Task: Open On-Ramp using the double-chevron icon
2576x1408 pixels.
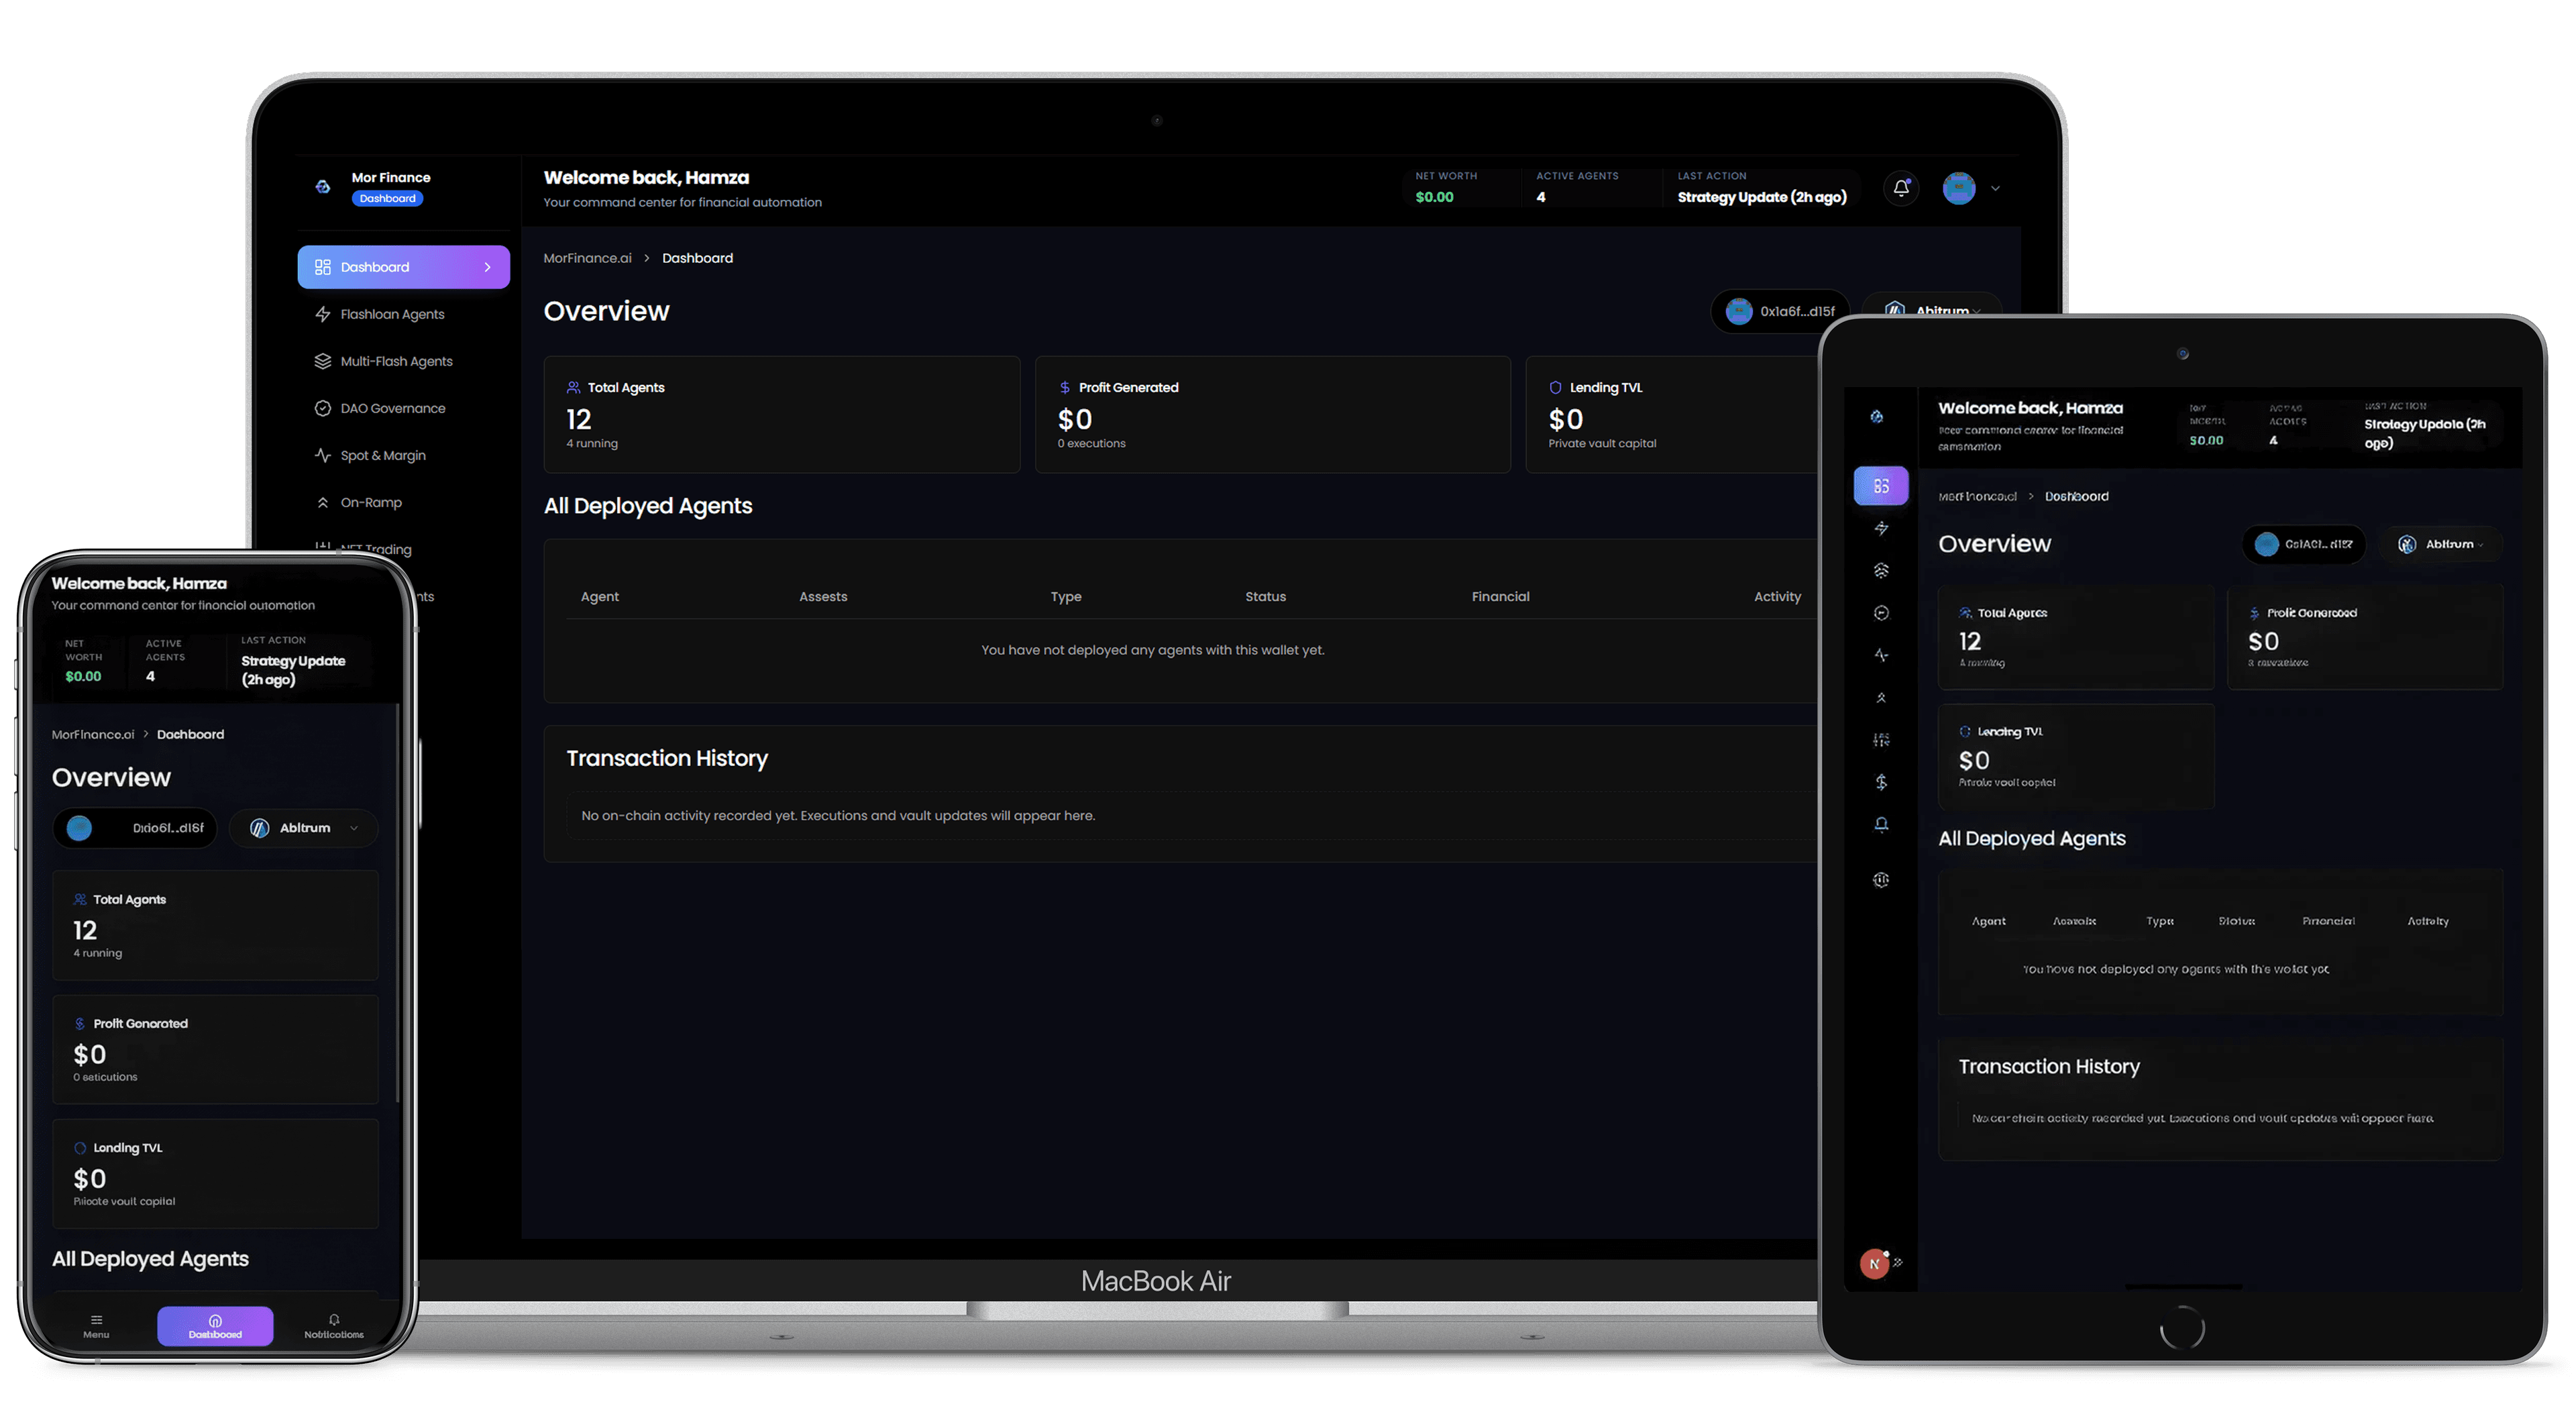Action: (x=323, y=502)
